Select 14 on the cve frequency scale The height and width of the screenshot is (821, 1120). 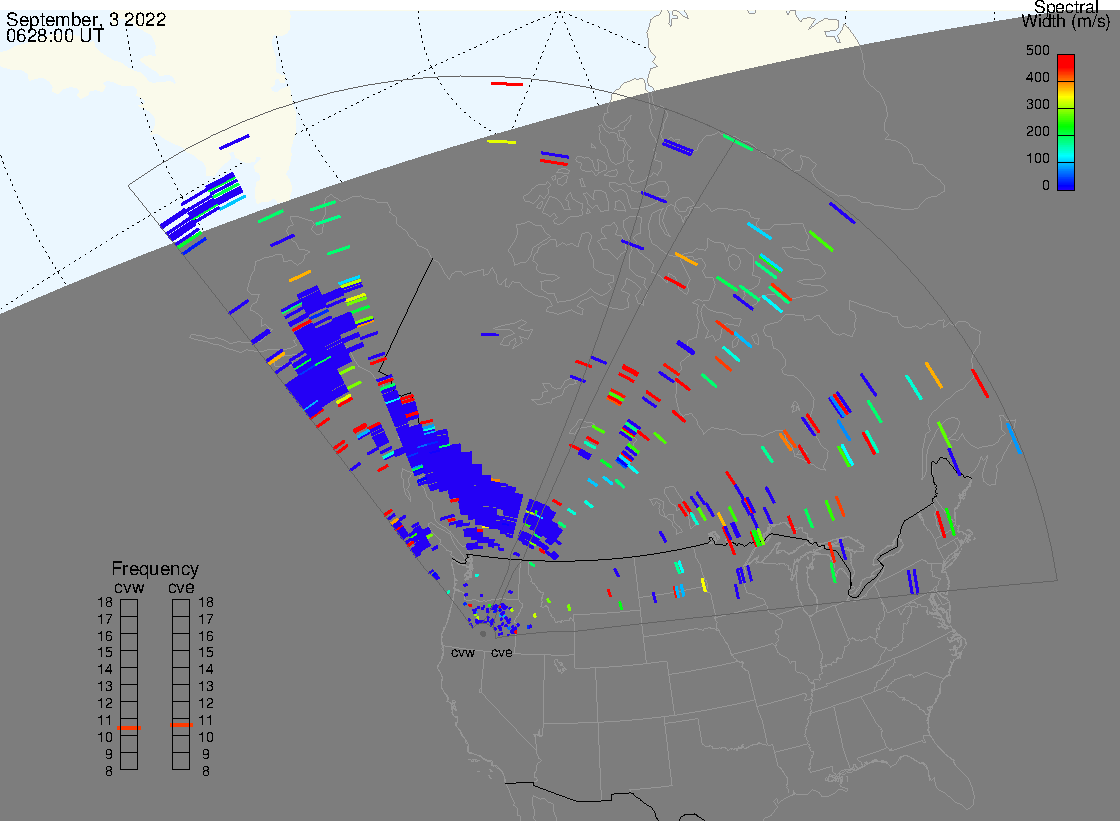point(206,670)
